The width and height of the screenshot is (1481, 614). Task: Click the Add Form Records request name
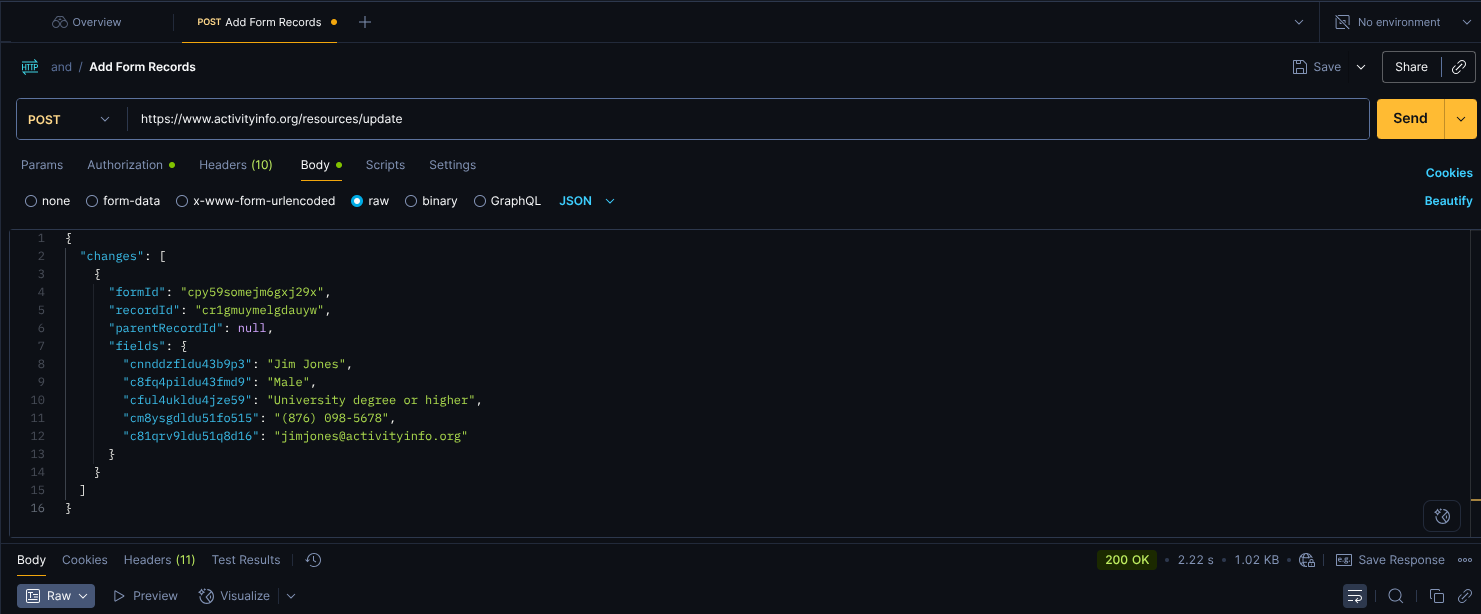[x=142, y=67]
